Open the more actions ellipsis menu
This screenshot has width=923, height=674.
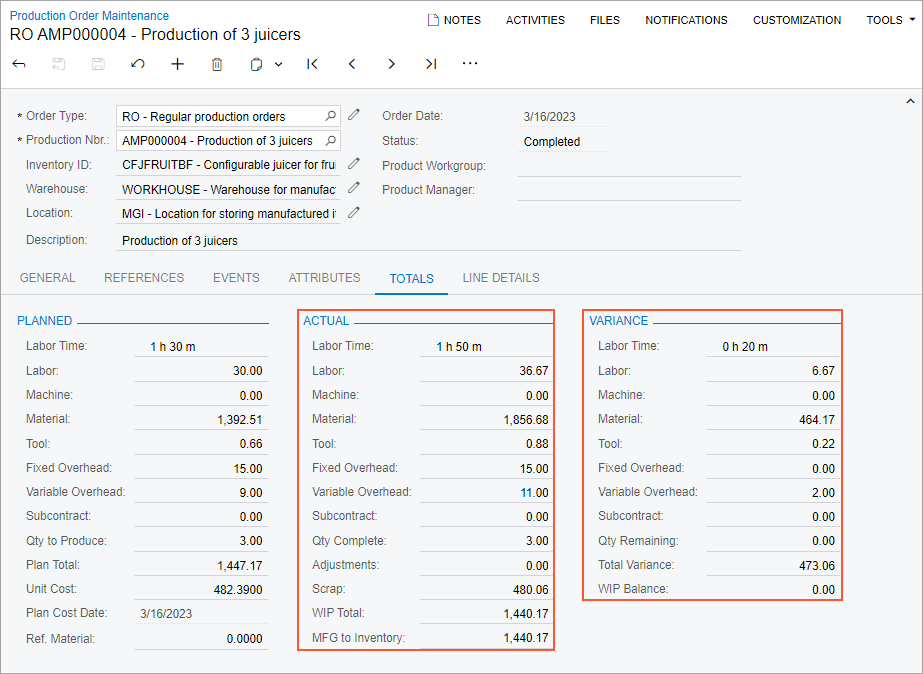point(470,64)
